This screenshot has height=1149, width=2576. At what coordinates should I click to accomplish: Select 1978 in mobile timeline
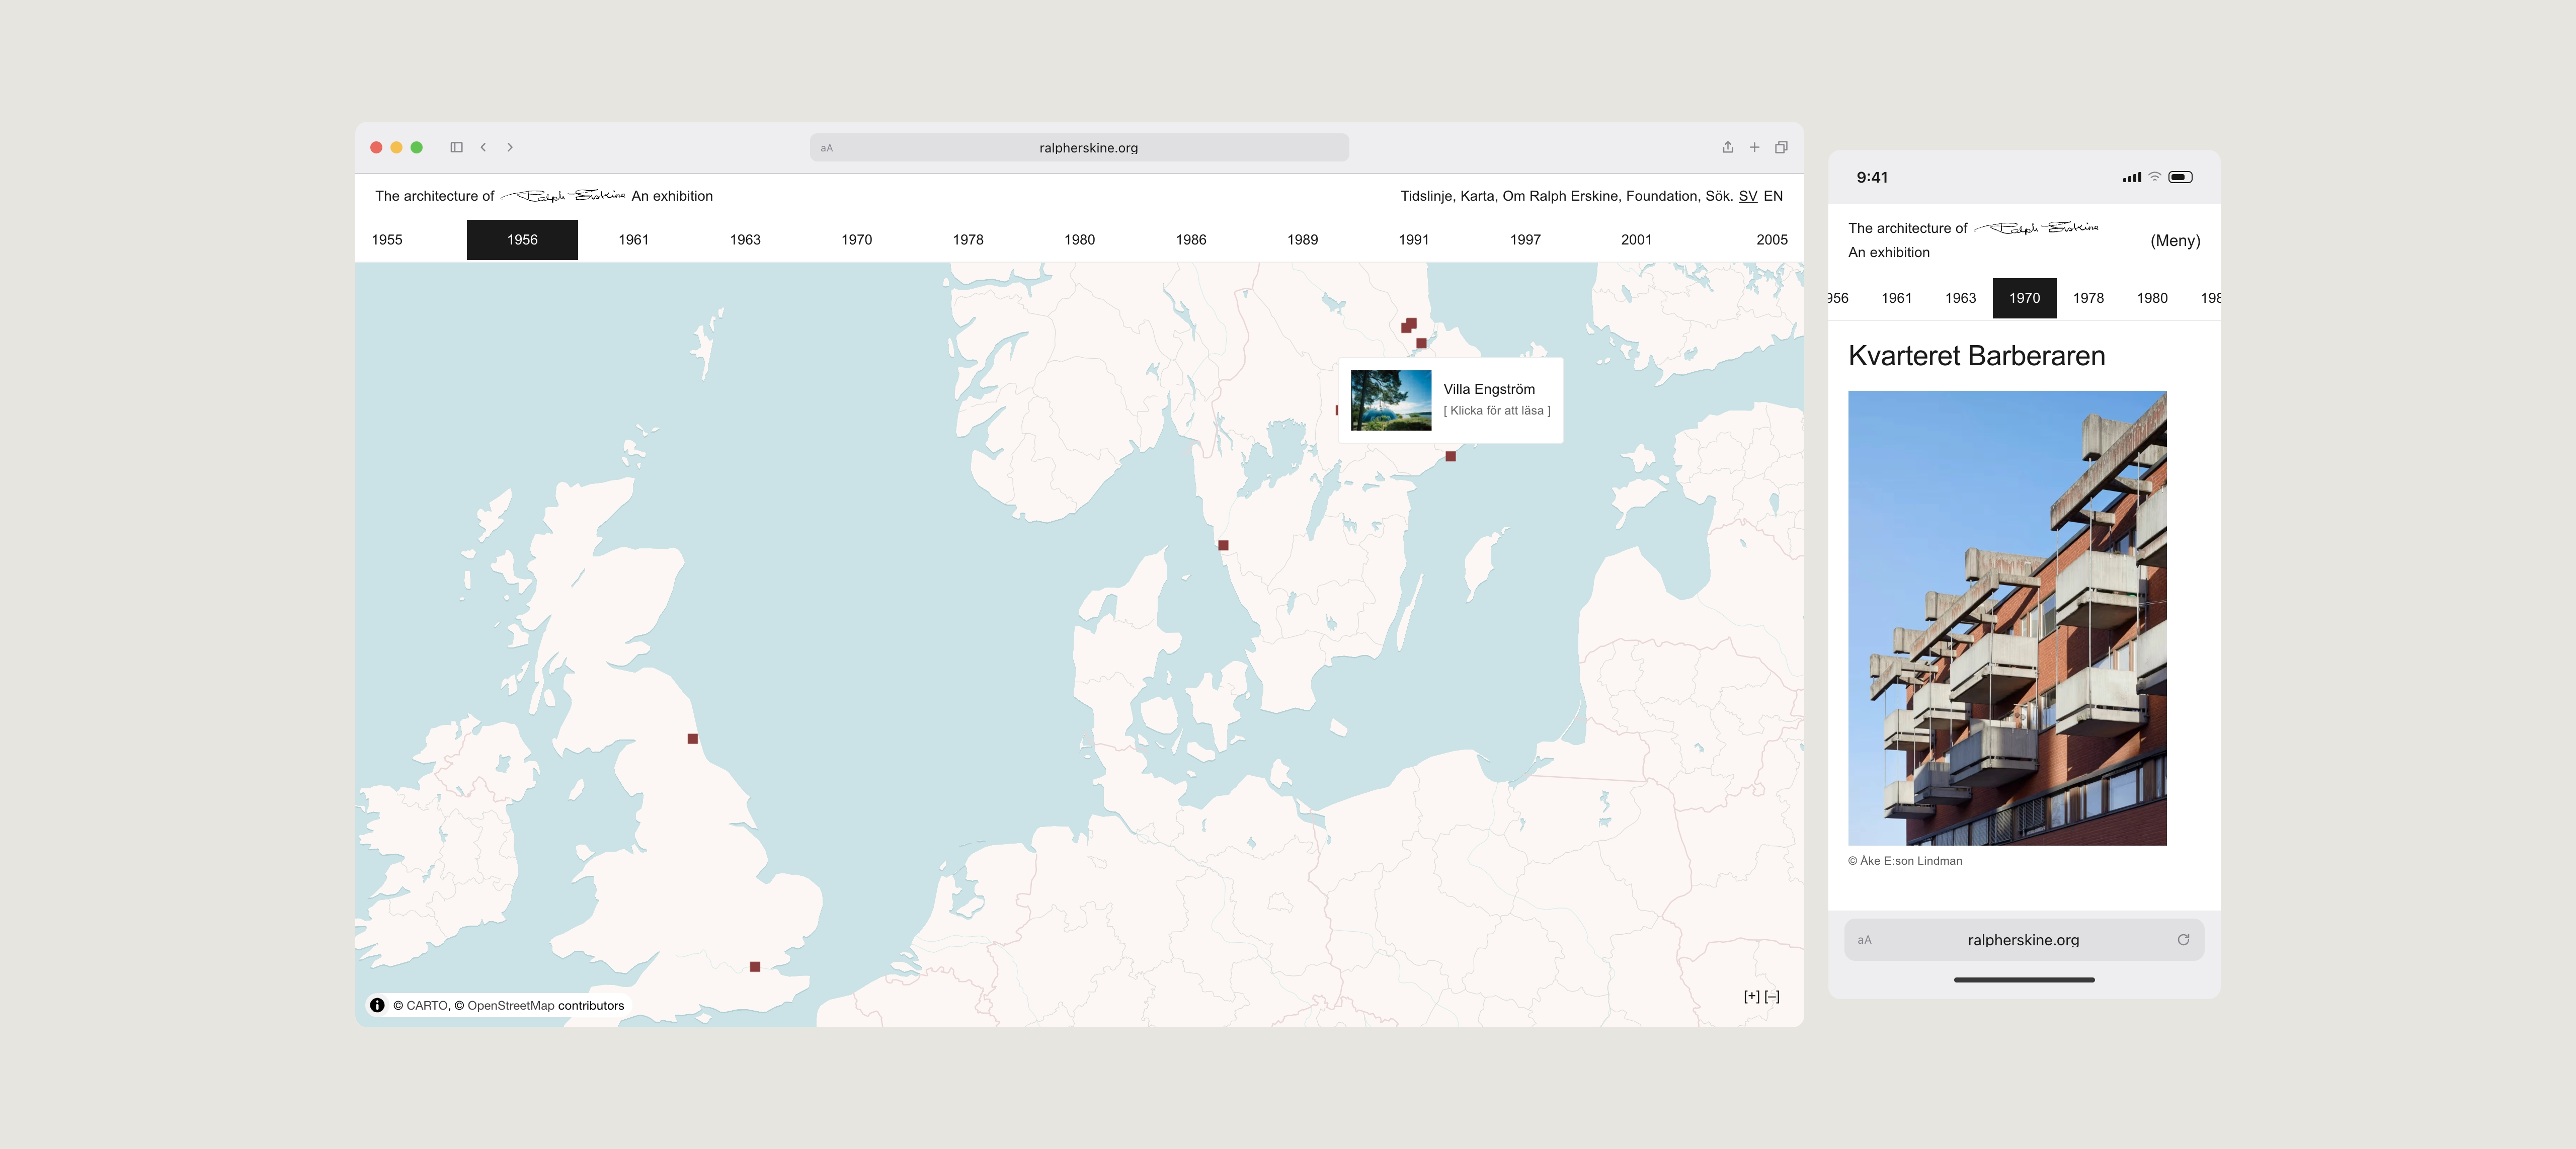coord(2088,298)
